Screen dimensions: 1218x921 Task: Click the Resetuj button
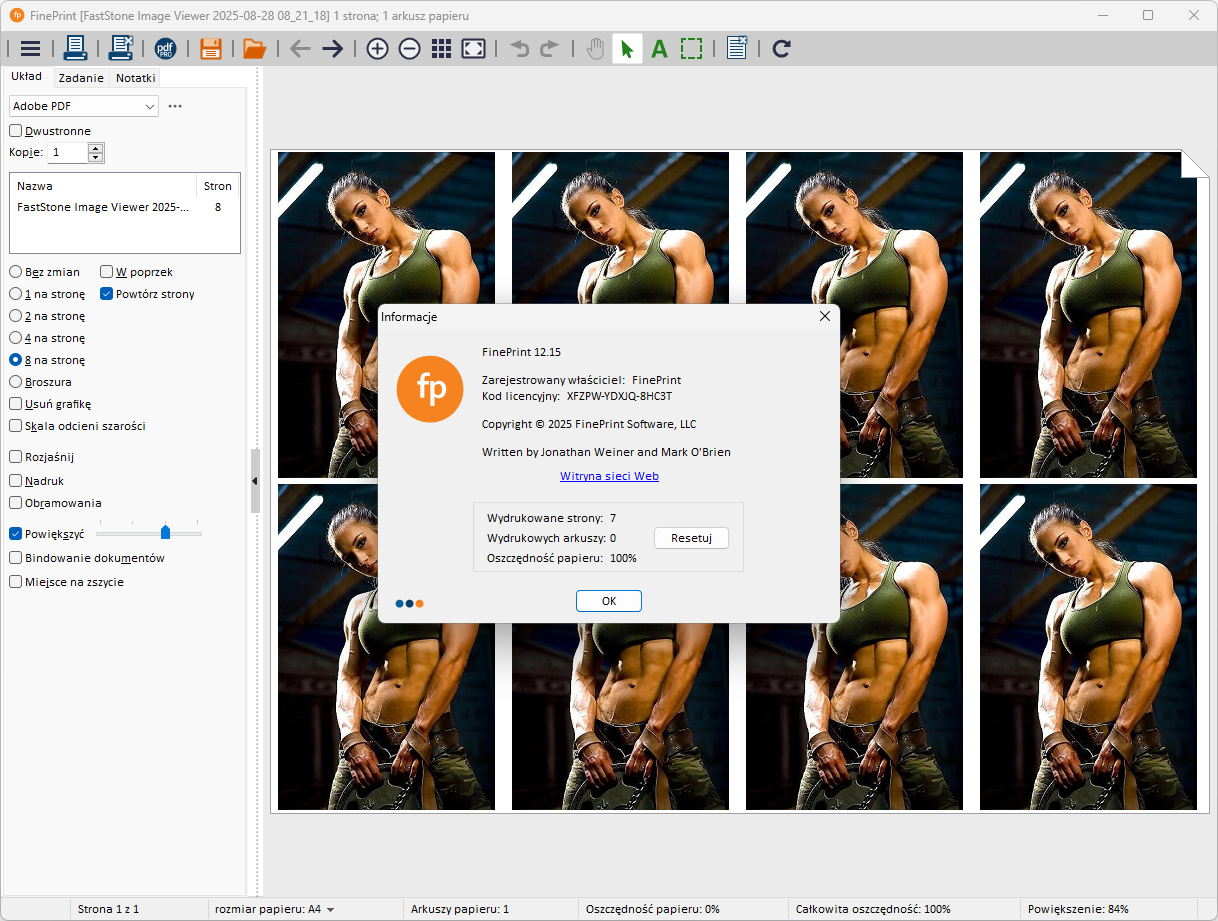(x=691, y=538)
